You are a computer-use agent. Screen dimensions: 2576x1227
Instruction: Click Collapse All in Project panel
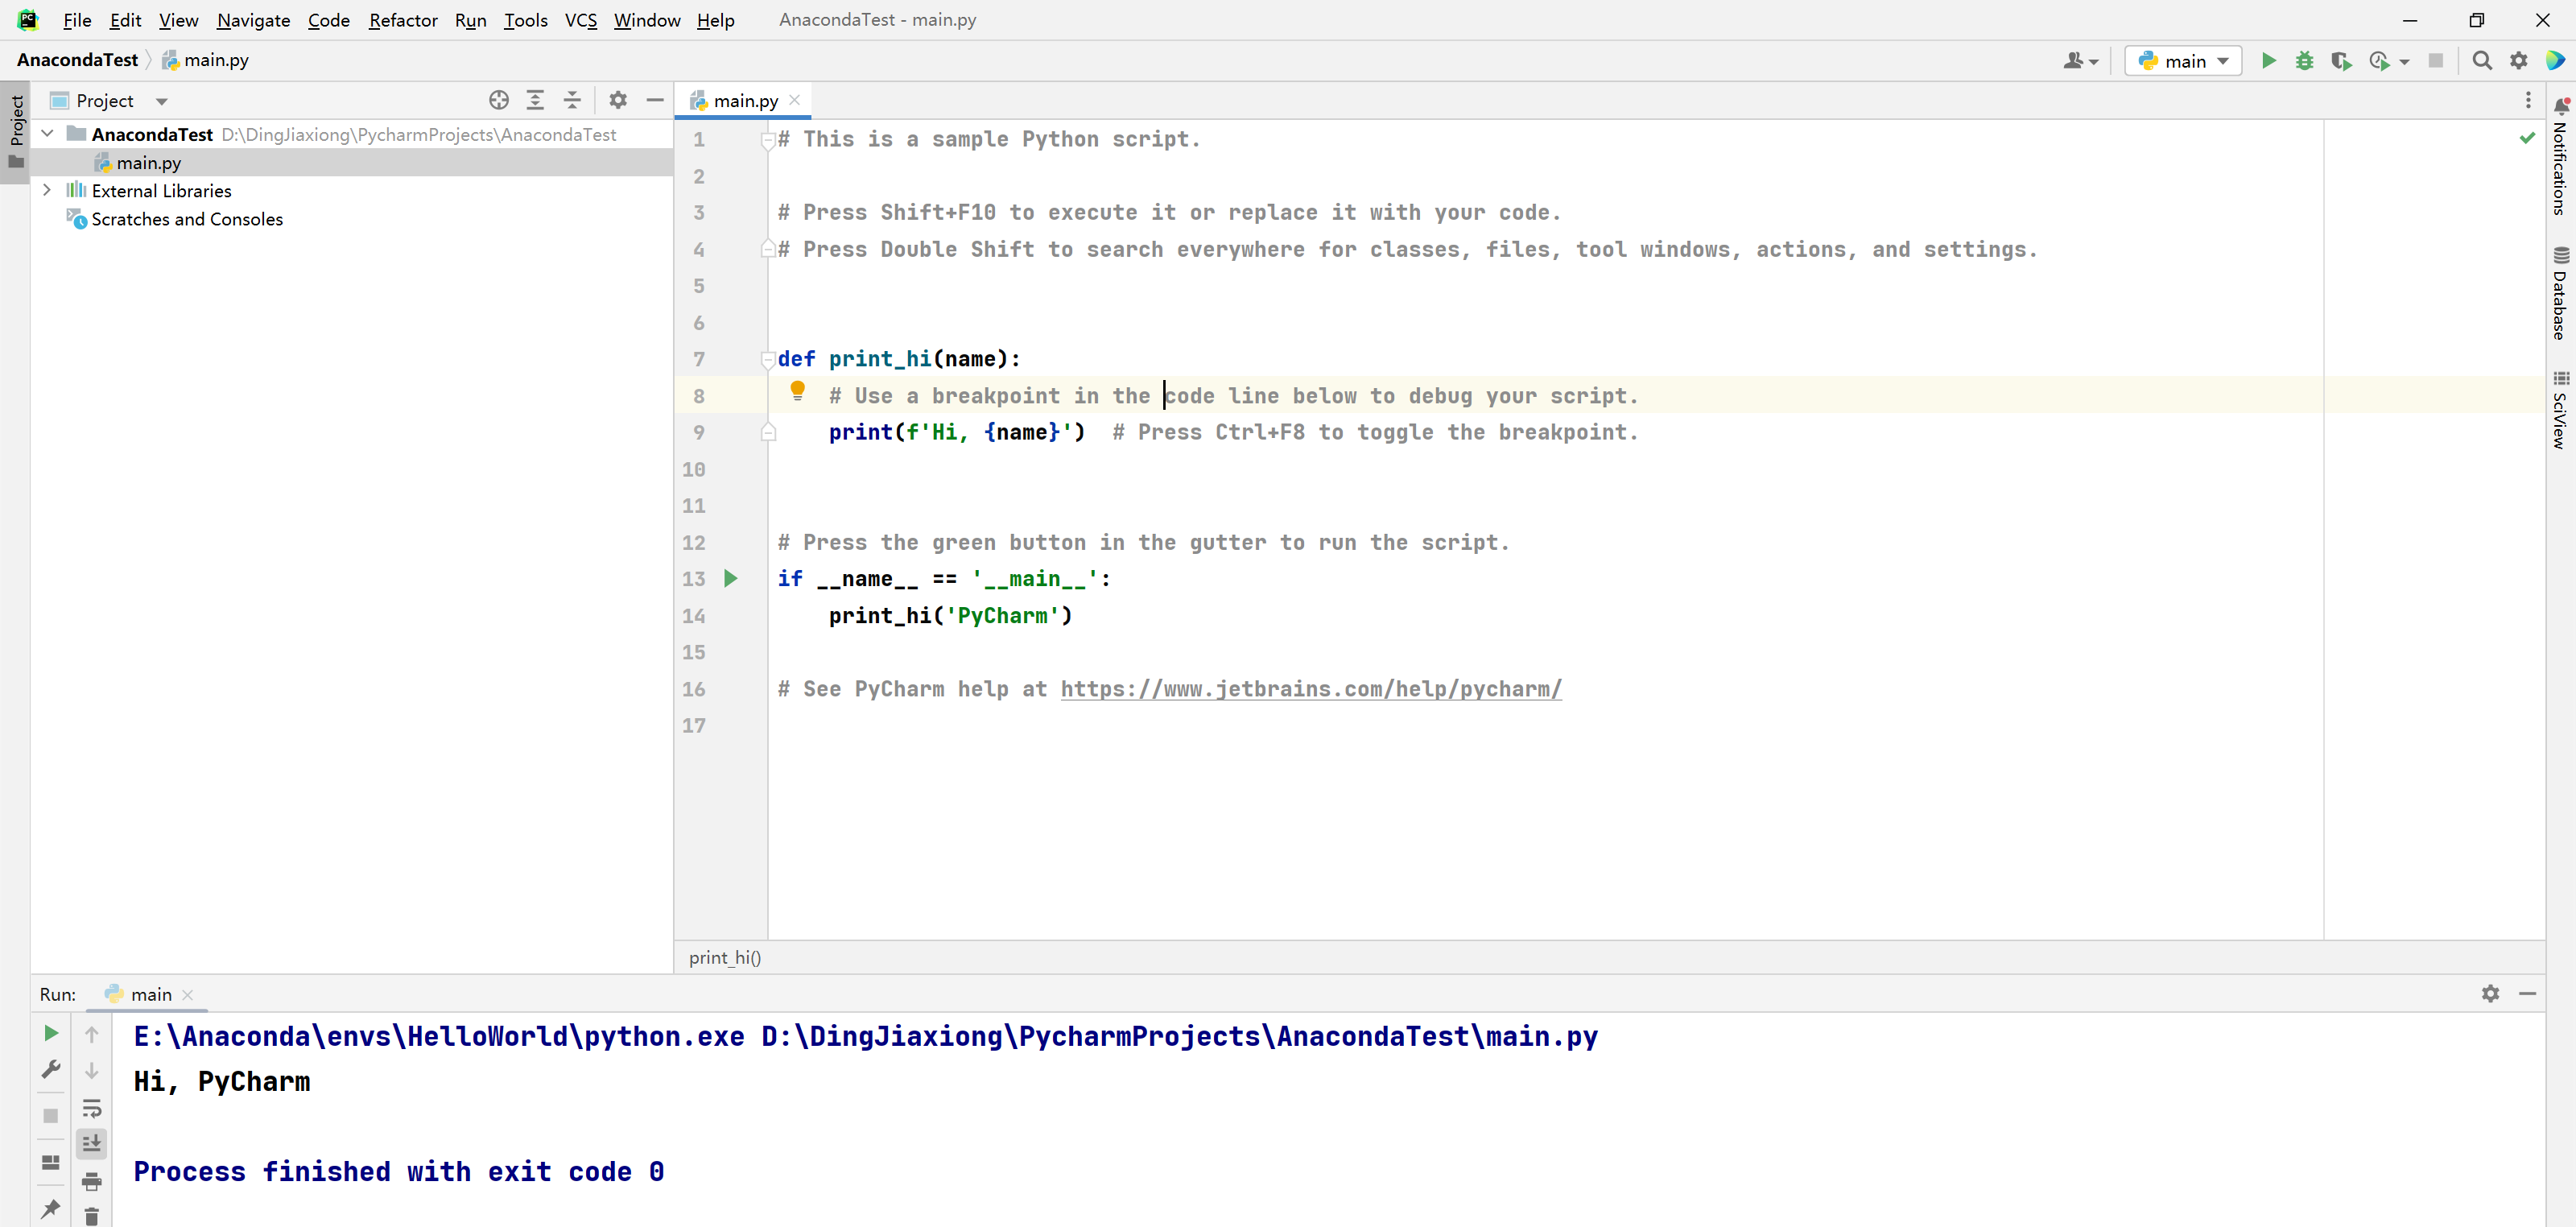point(572,100)
